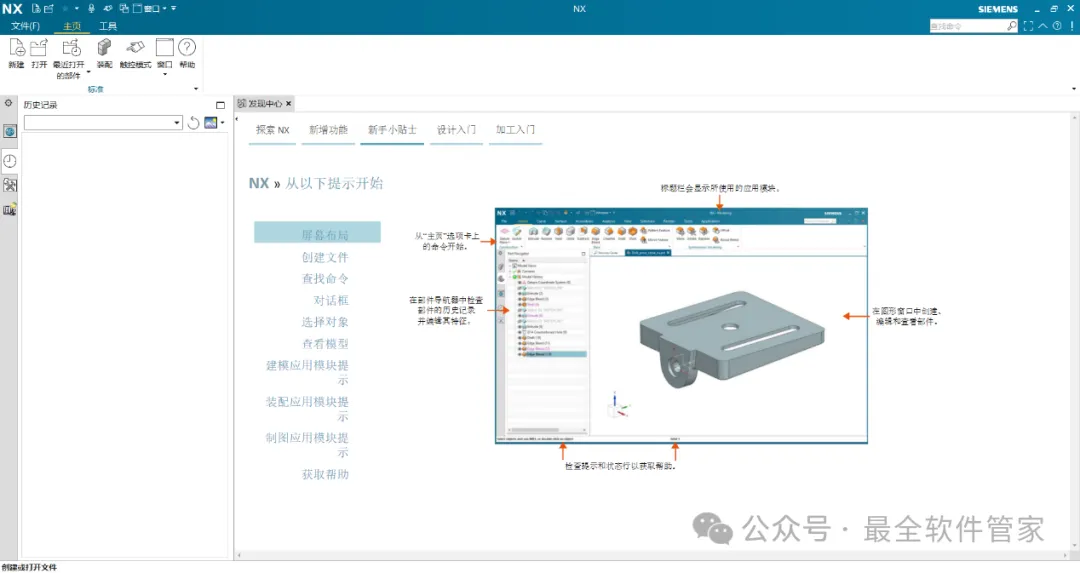The image size is (1080, 573).
Task: Select the 选择对象 tip topic
Action: 325,322
